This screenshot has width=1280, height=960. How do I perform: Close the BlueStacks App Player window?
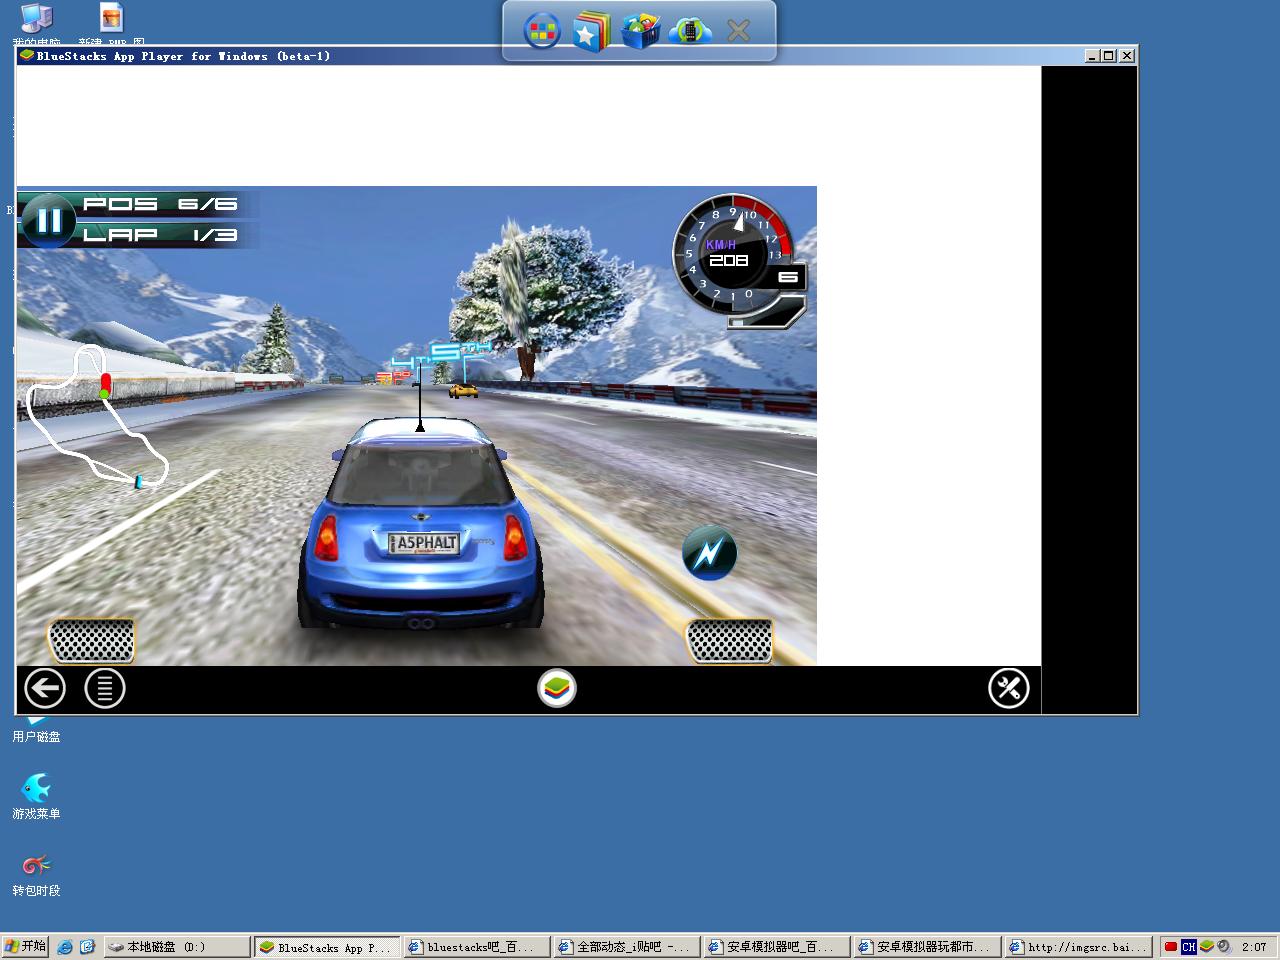(x=1127, y=56)
